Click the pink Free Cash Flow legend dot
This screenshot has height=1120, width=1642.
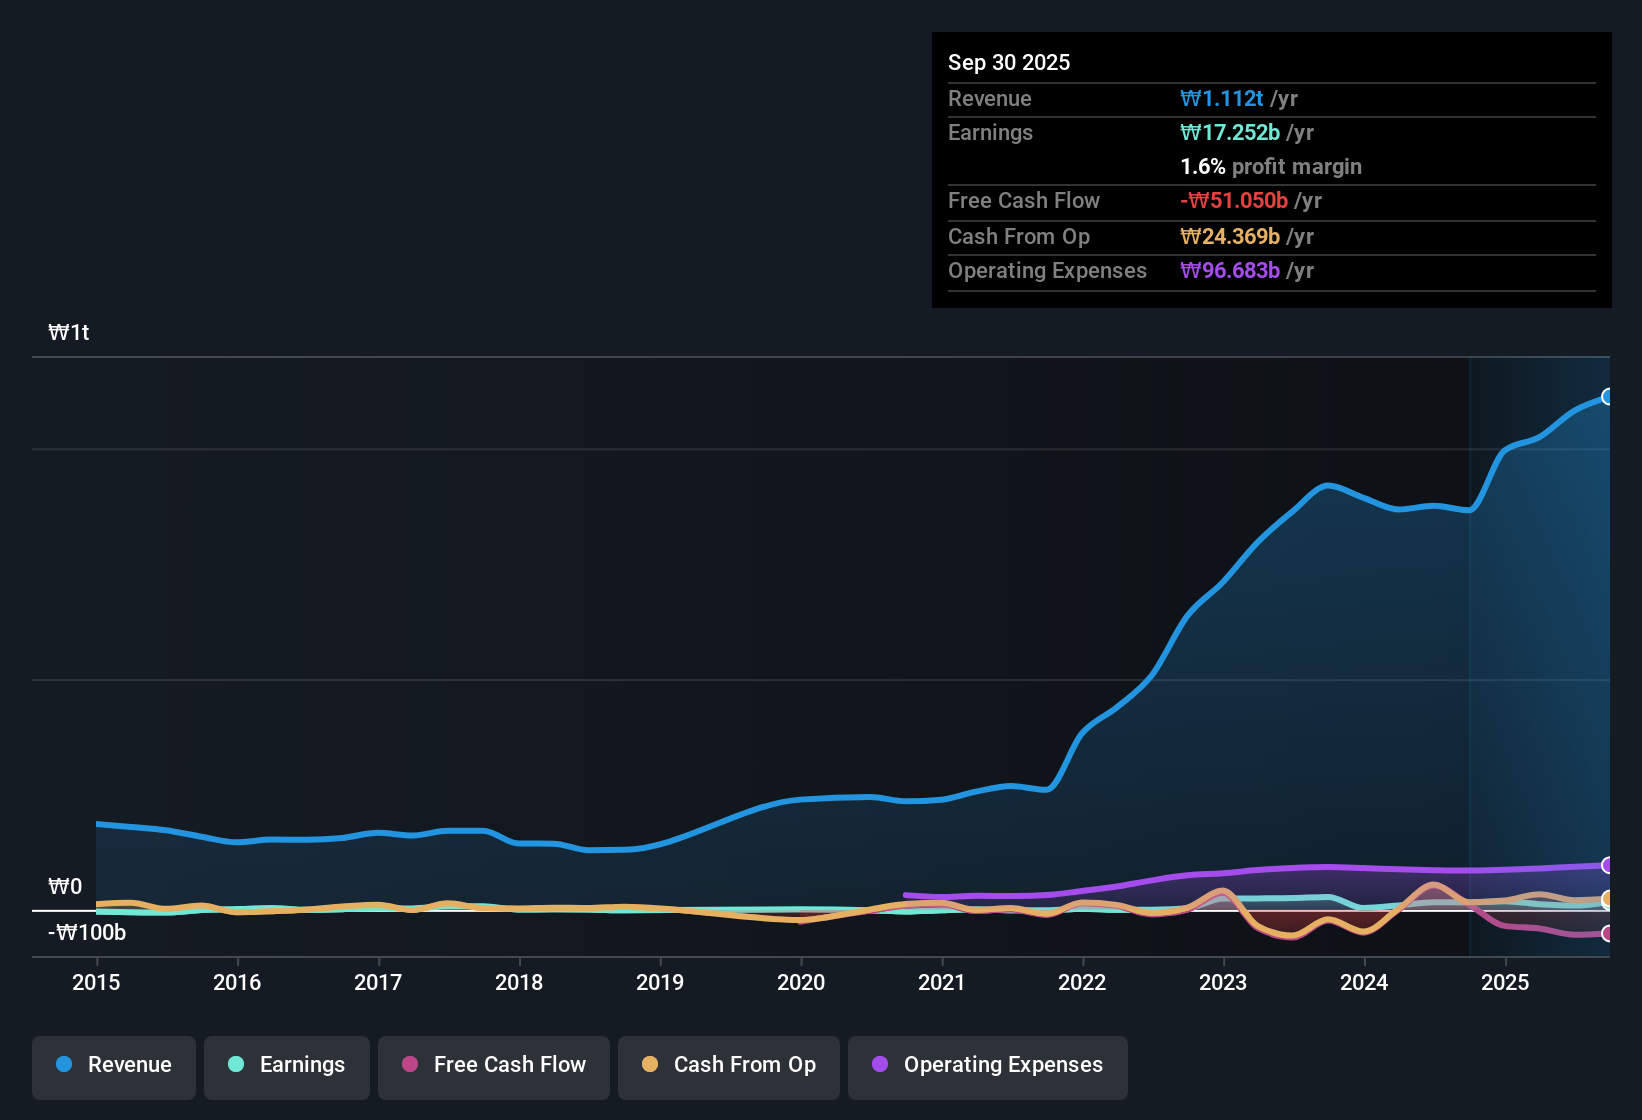[408, 1065]
